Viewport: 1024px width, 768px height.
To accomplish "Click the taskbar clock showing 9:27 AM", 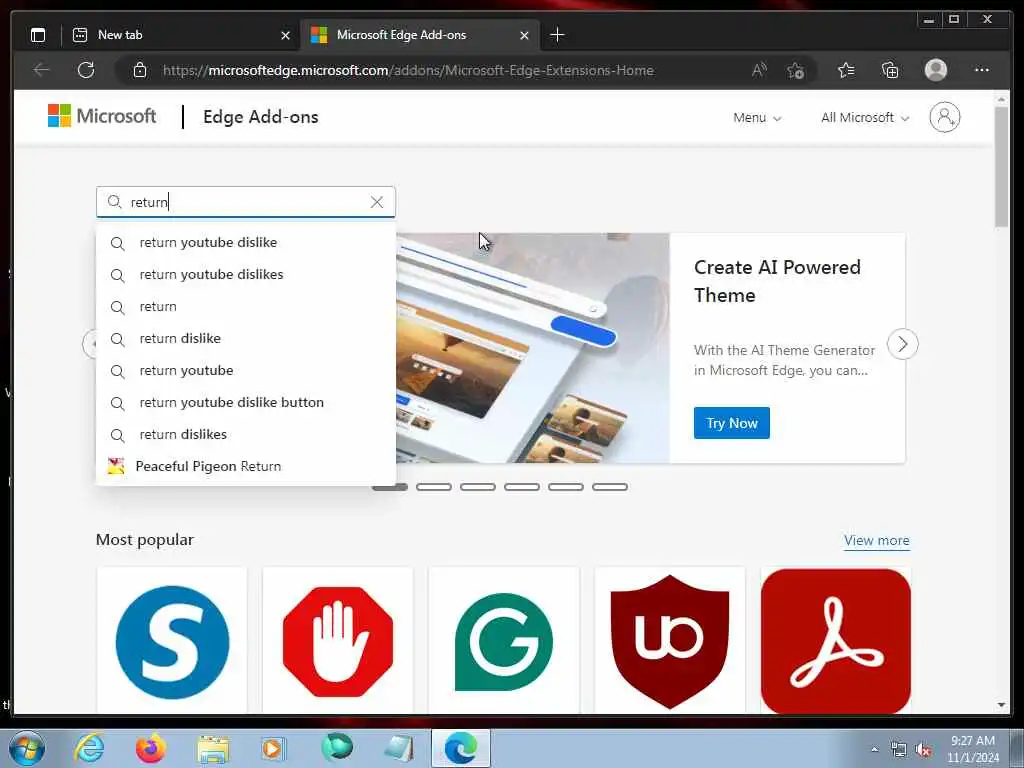I will [x=972, y=749].
